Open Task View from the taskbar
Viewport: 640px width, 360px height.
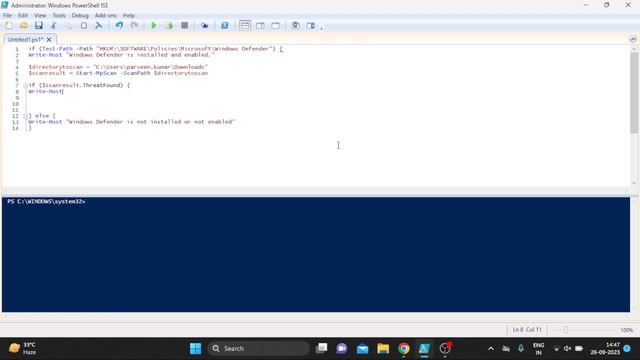(322, 349)
